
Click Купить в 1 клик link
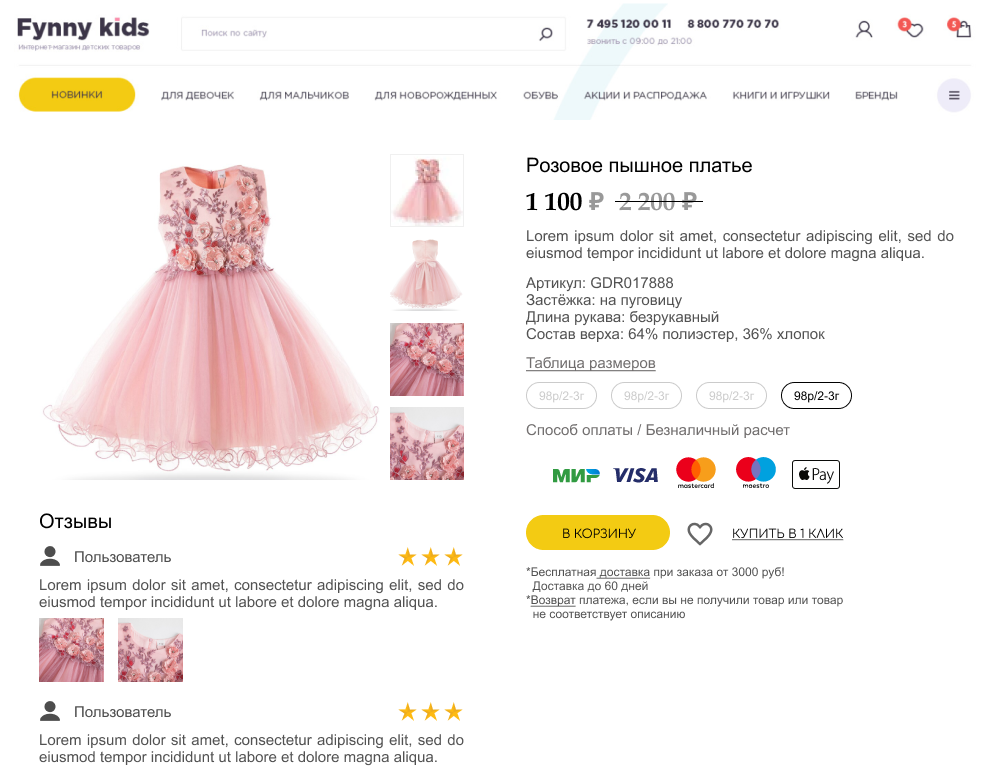(x=787, y=534)
